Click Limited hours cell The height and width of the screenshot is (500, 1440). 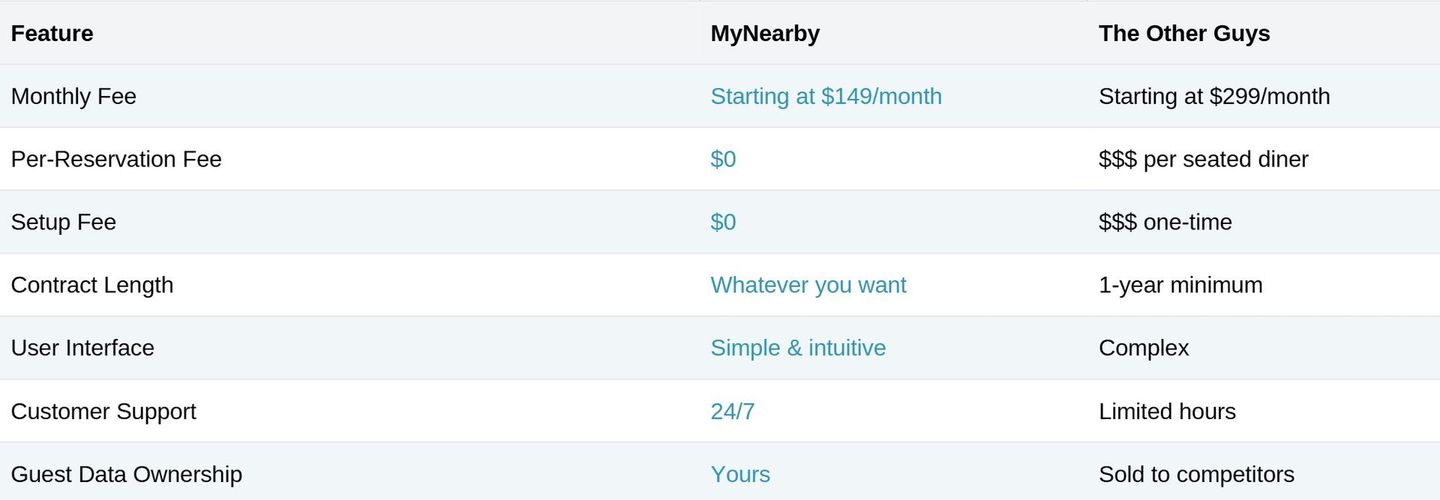(x=1167, y=411)
